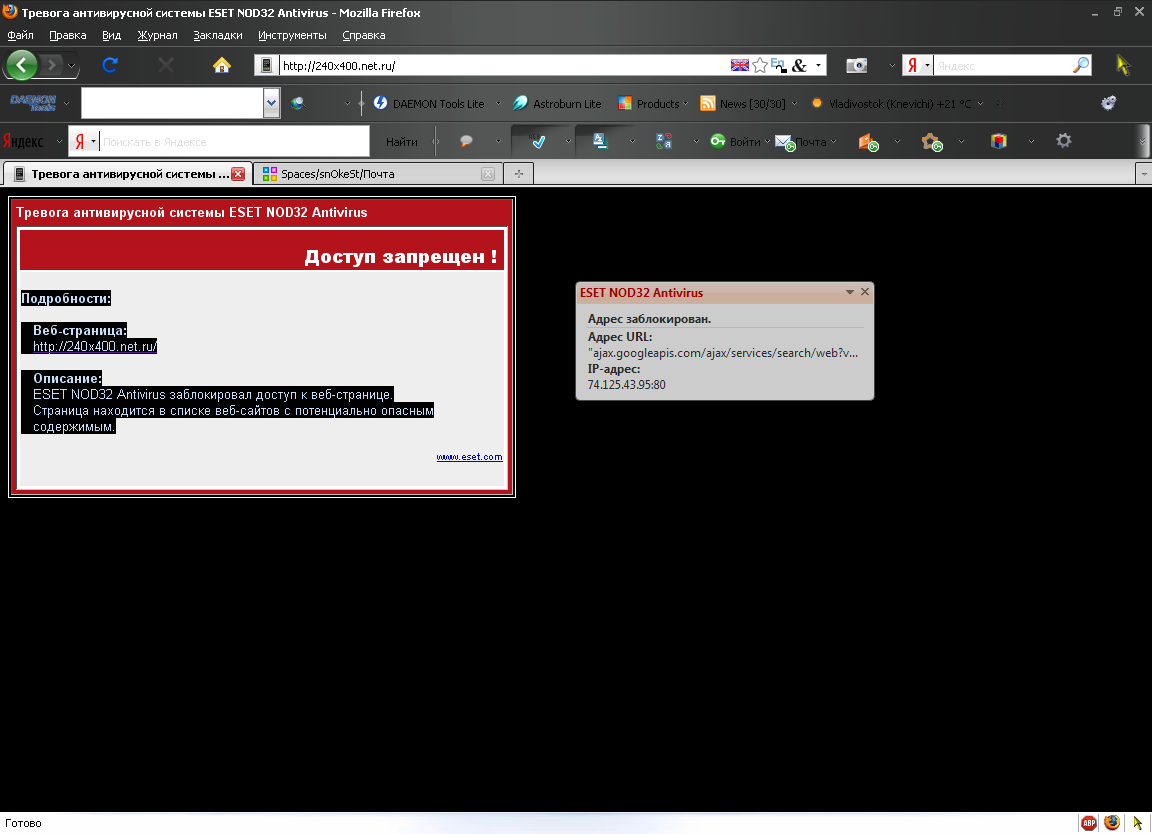Open the list all tabs dropdown
The width and height of the screenshot is (1152, 834).
pyautogui.click(x=1144, y=174)
